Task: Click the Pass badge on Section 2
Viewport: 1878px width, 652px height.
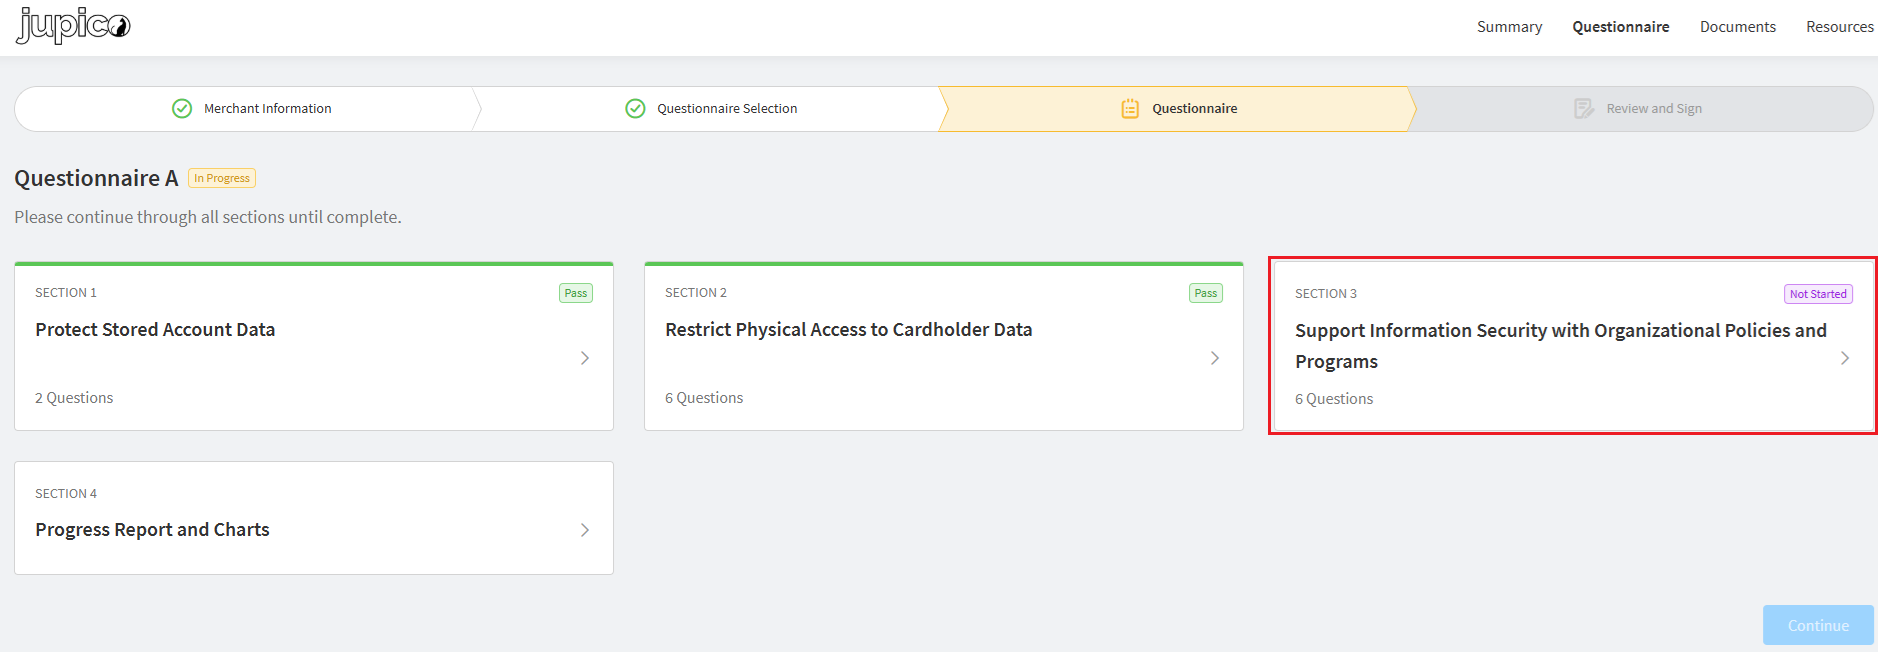Action: pos(1206,294)
